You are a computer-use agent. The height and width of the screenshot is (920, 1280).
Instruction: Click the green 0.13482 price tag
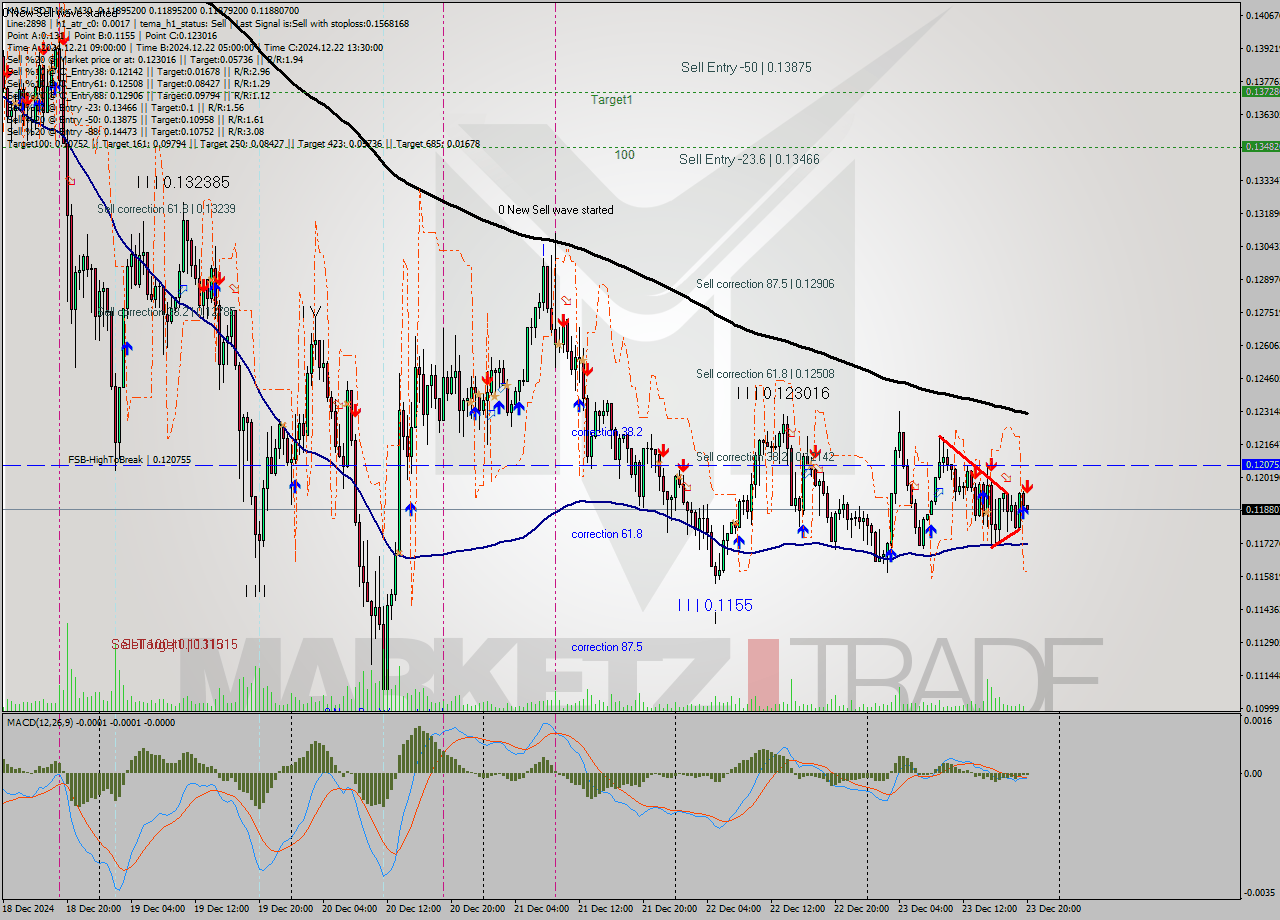pos(1259,146)
